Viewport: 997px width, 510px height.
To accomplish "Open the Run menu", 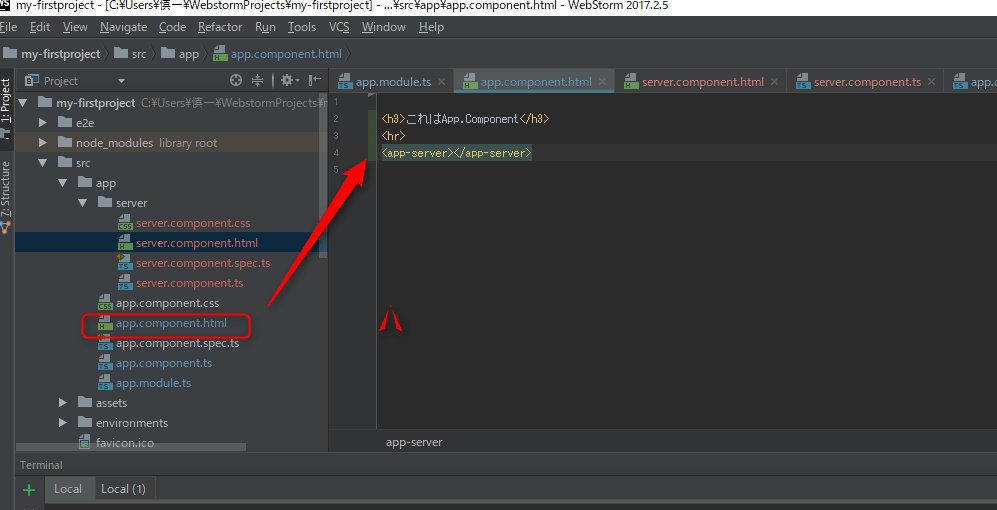I will (265, 27).
